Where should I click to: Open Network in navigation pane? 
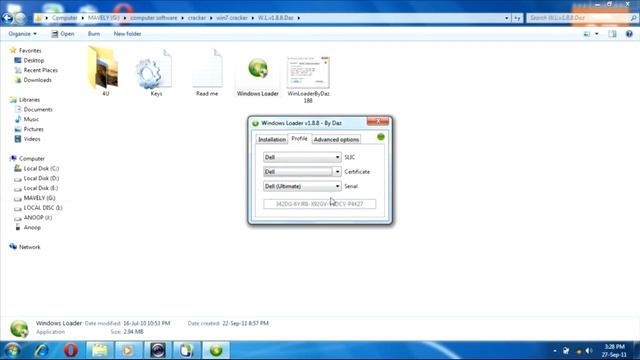click(29, 247)
